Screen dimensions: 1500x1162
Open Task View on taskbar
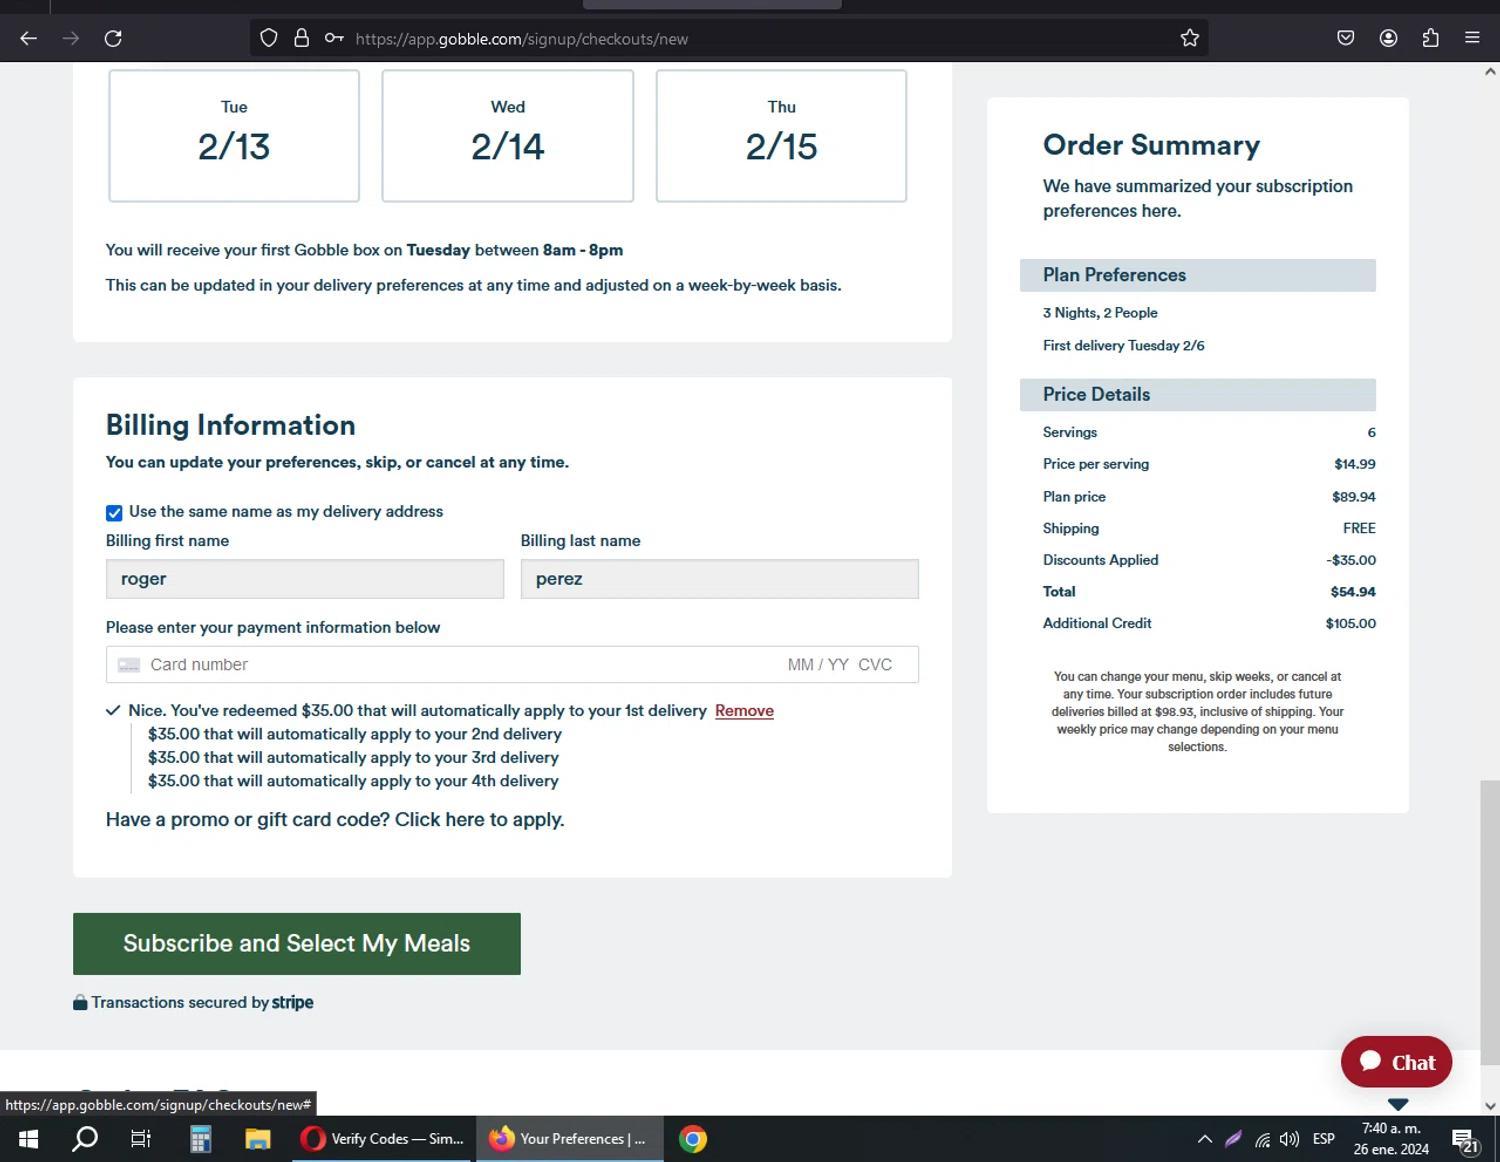141,1139
